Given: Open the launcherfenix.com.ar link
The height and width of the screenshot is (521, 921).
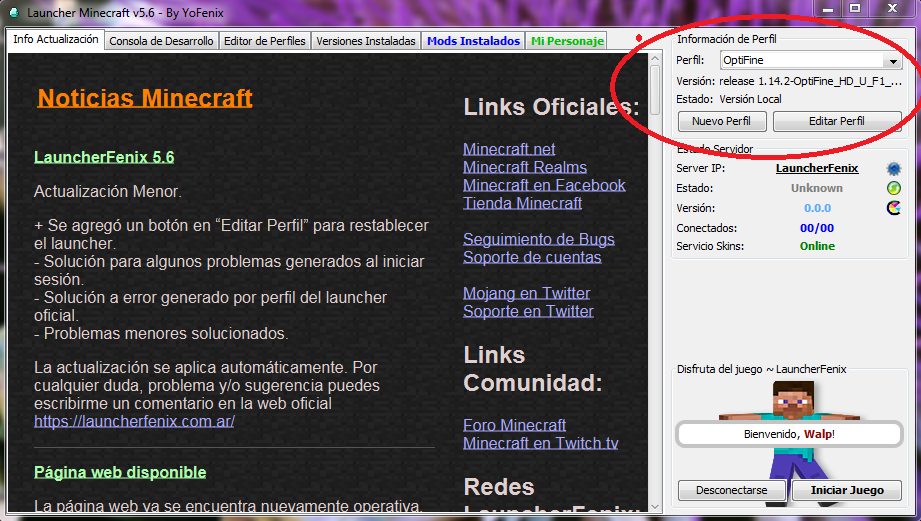Looking at the screenshot, I should [135, 421].
